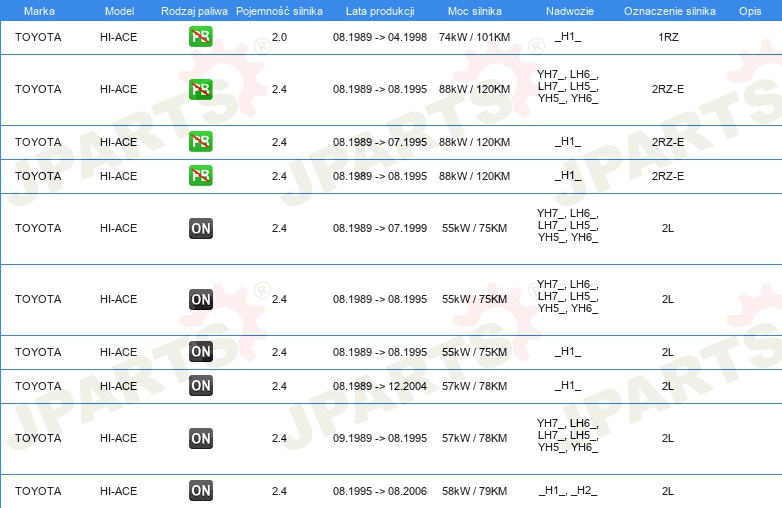Select the 55kW / 75KM cell in the 07.1999 row

pyautogui.click(x=474, y=228)
